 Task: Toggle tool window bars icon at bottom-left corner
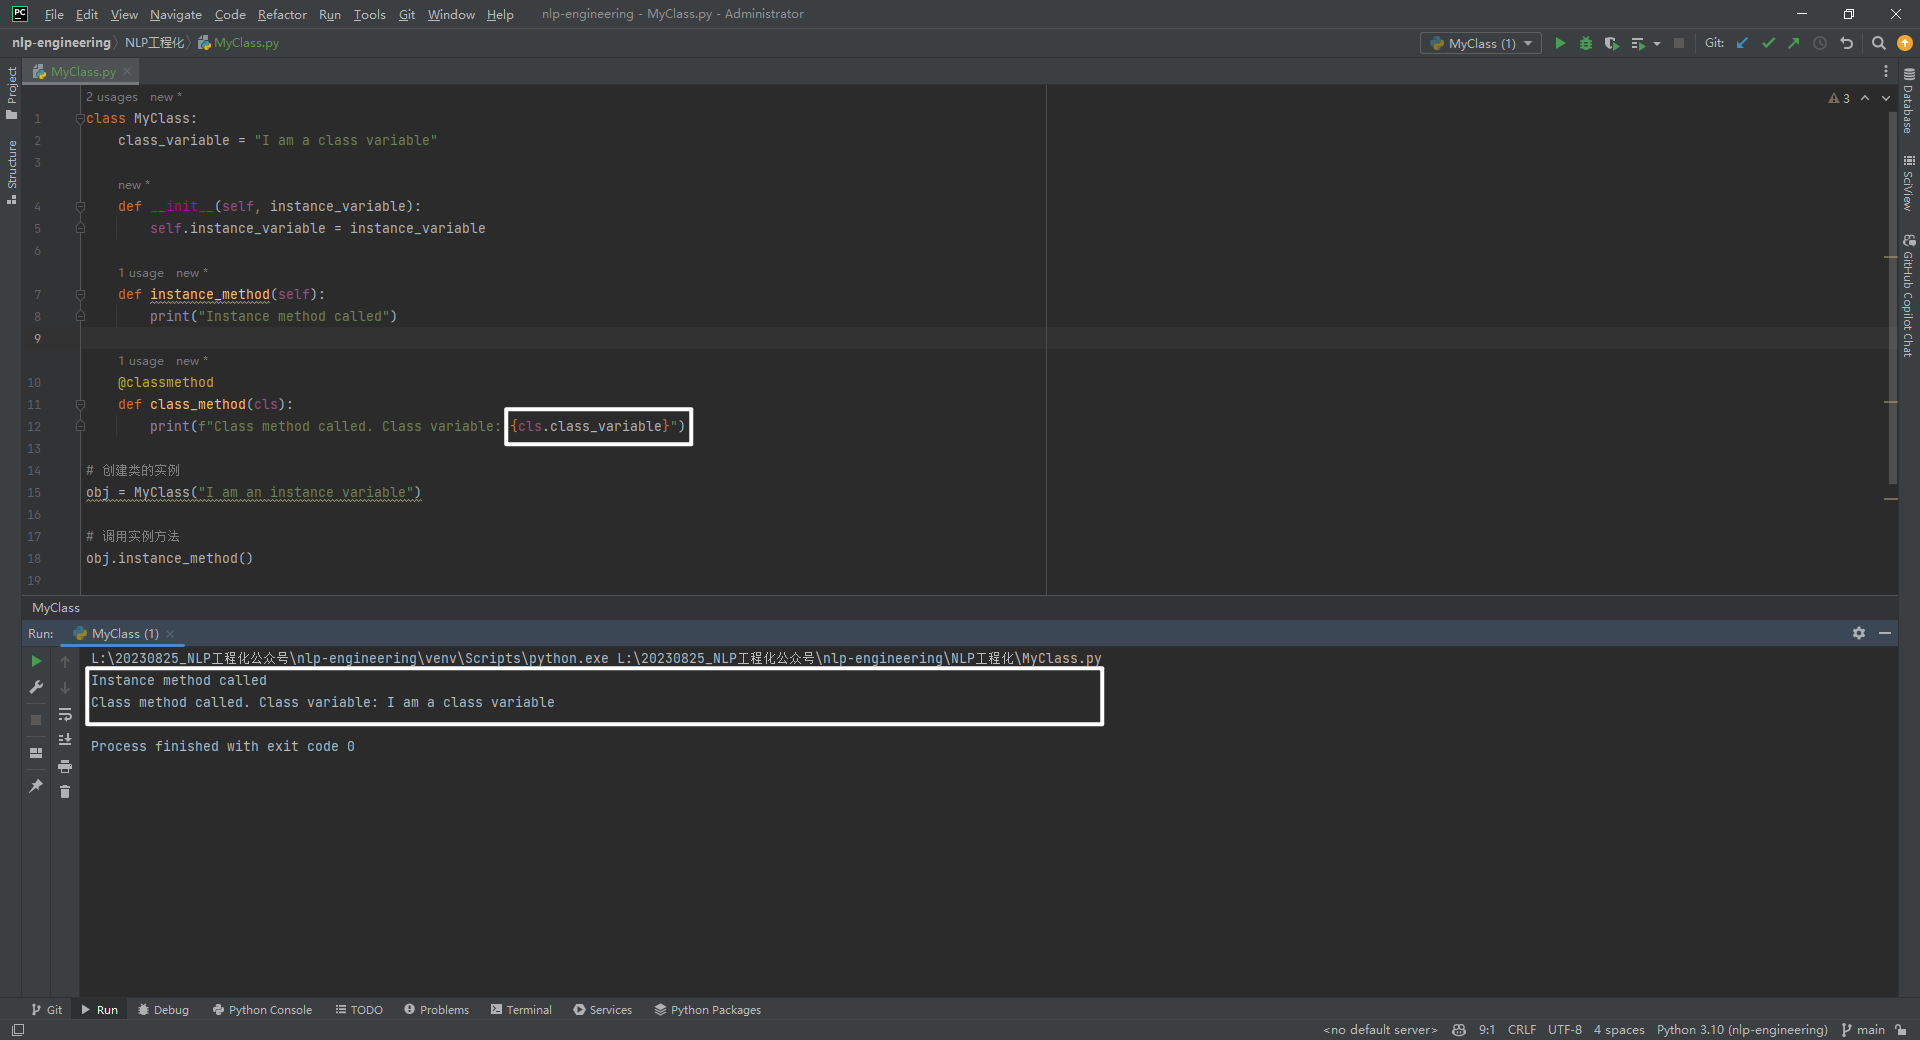coord(18,1030)
